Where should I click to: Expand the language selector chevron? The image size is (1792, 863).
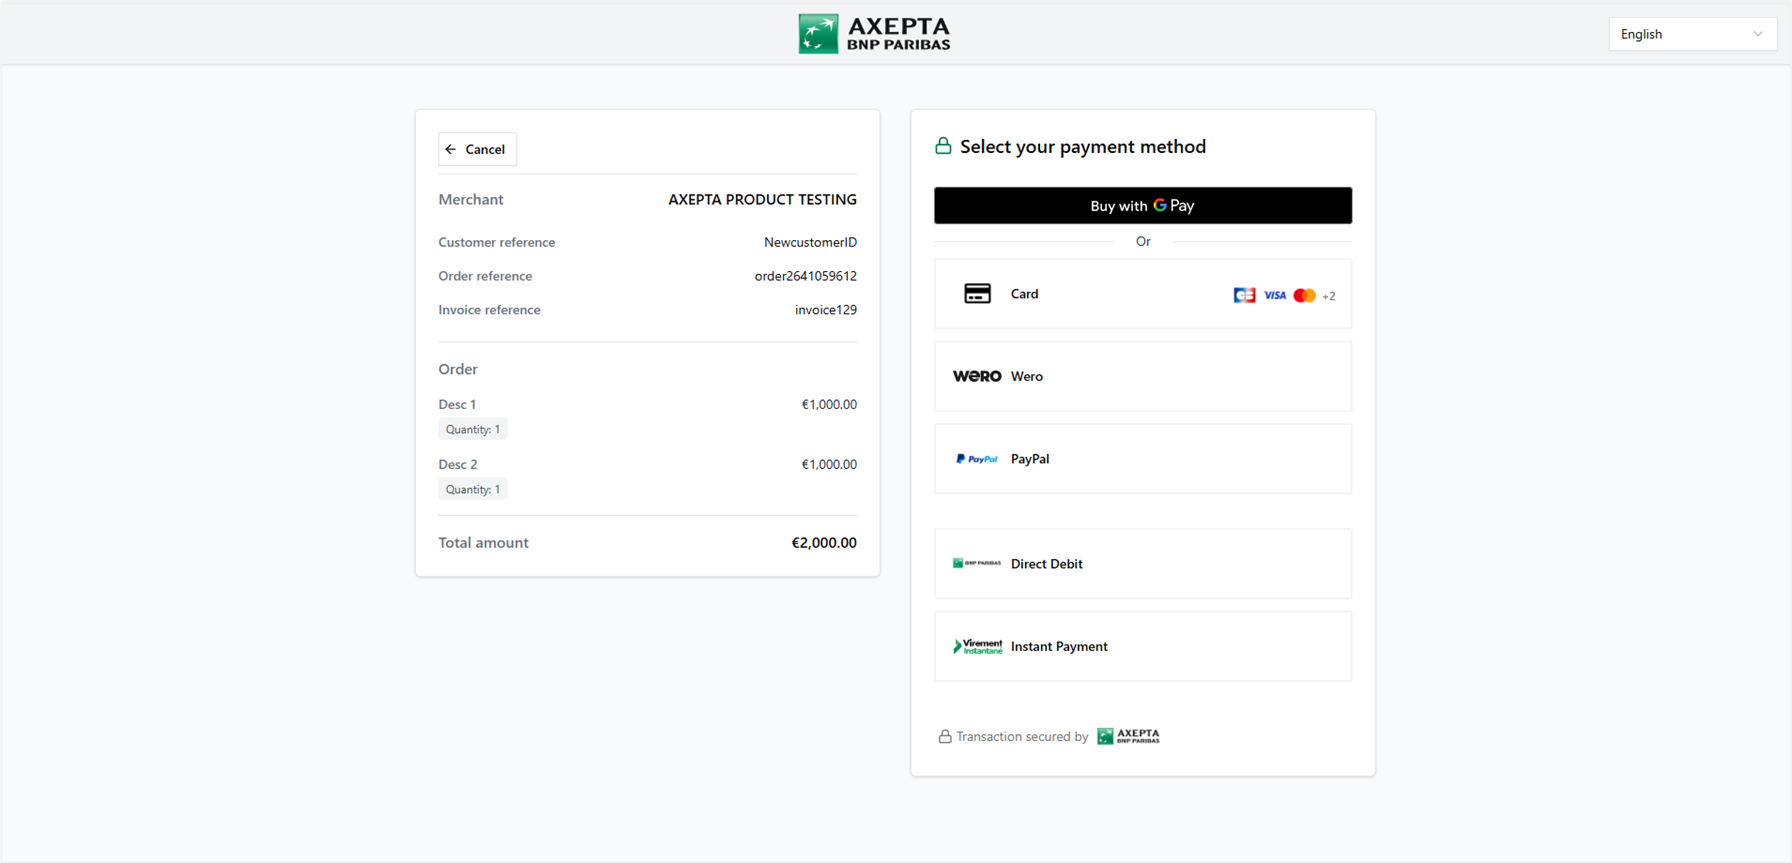(x=1758, y=34)
